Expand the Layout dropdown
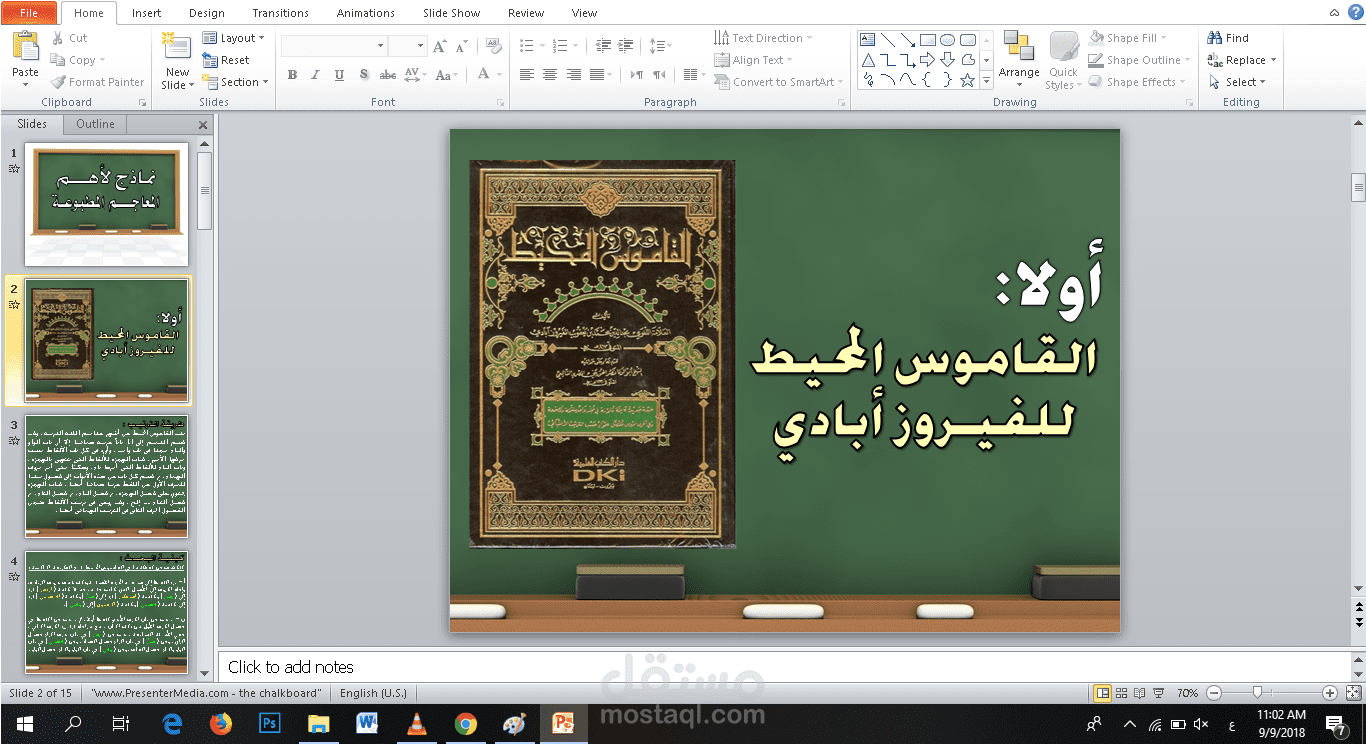Image resolution: width=1366 pixels, height=744 pixels. pyautogui.click(x=234, y=38)
